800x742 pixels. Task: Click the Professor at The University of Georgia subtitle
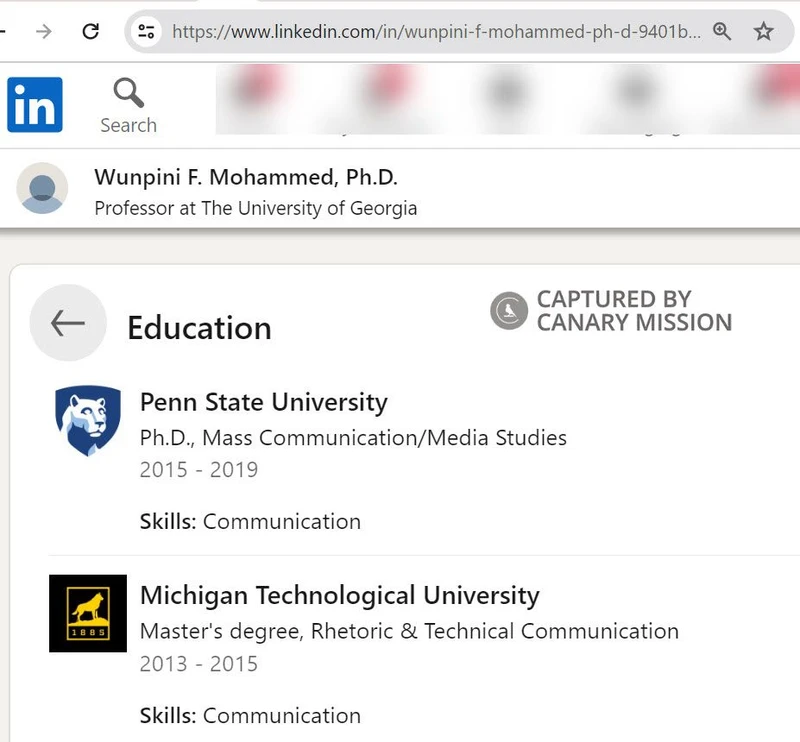click(x=254, y=209)
